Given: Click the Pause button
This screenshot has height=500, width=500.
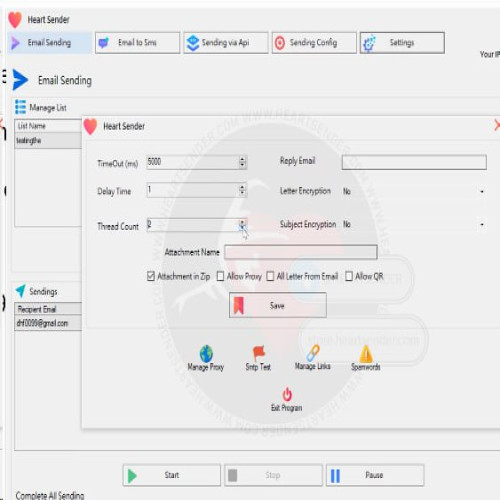Looking at the screenshot, I should [x=375, y=475].
